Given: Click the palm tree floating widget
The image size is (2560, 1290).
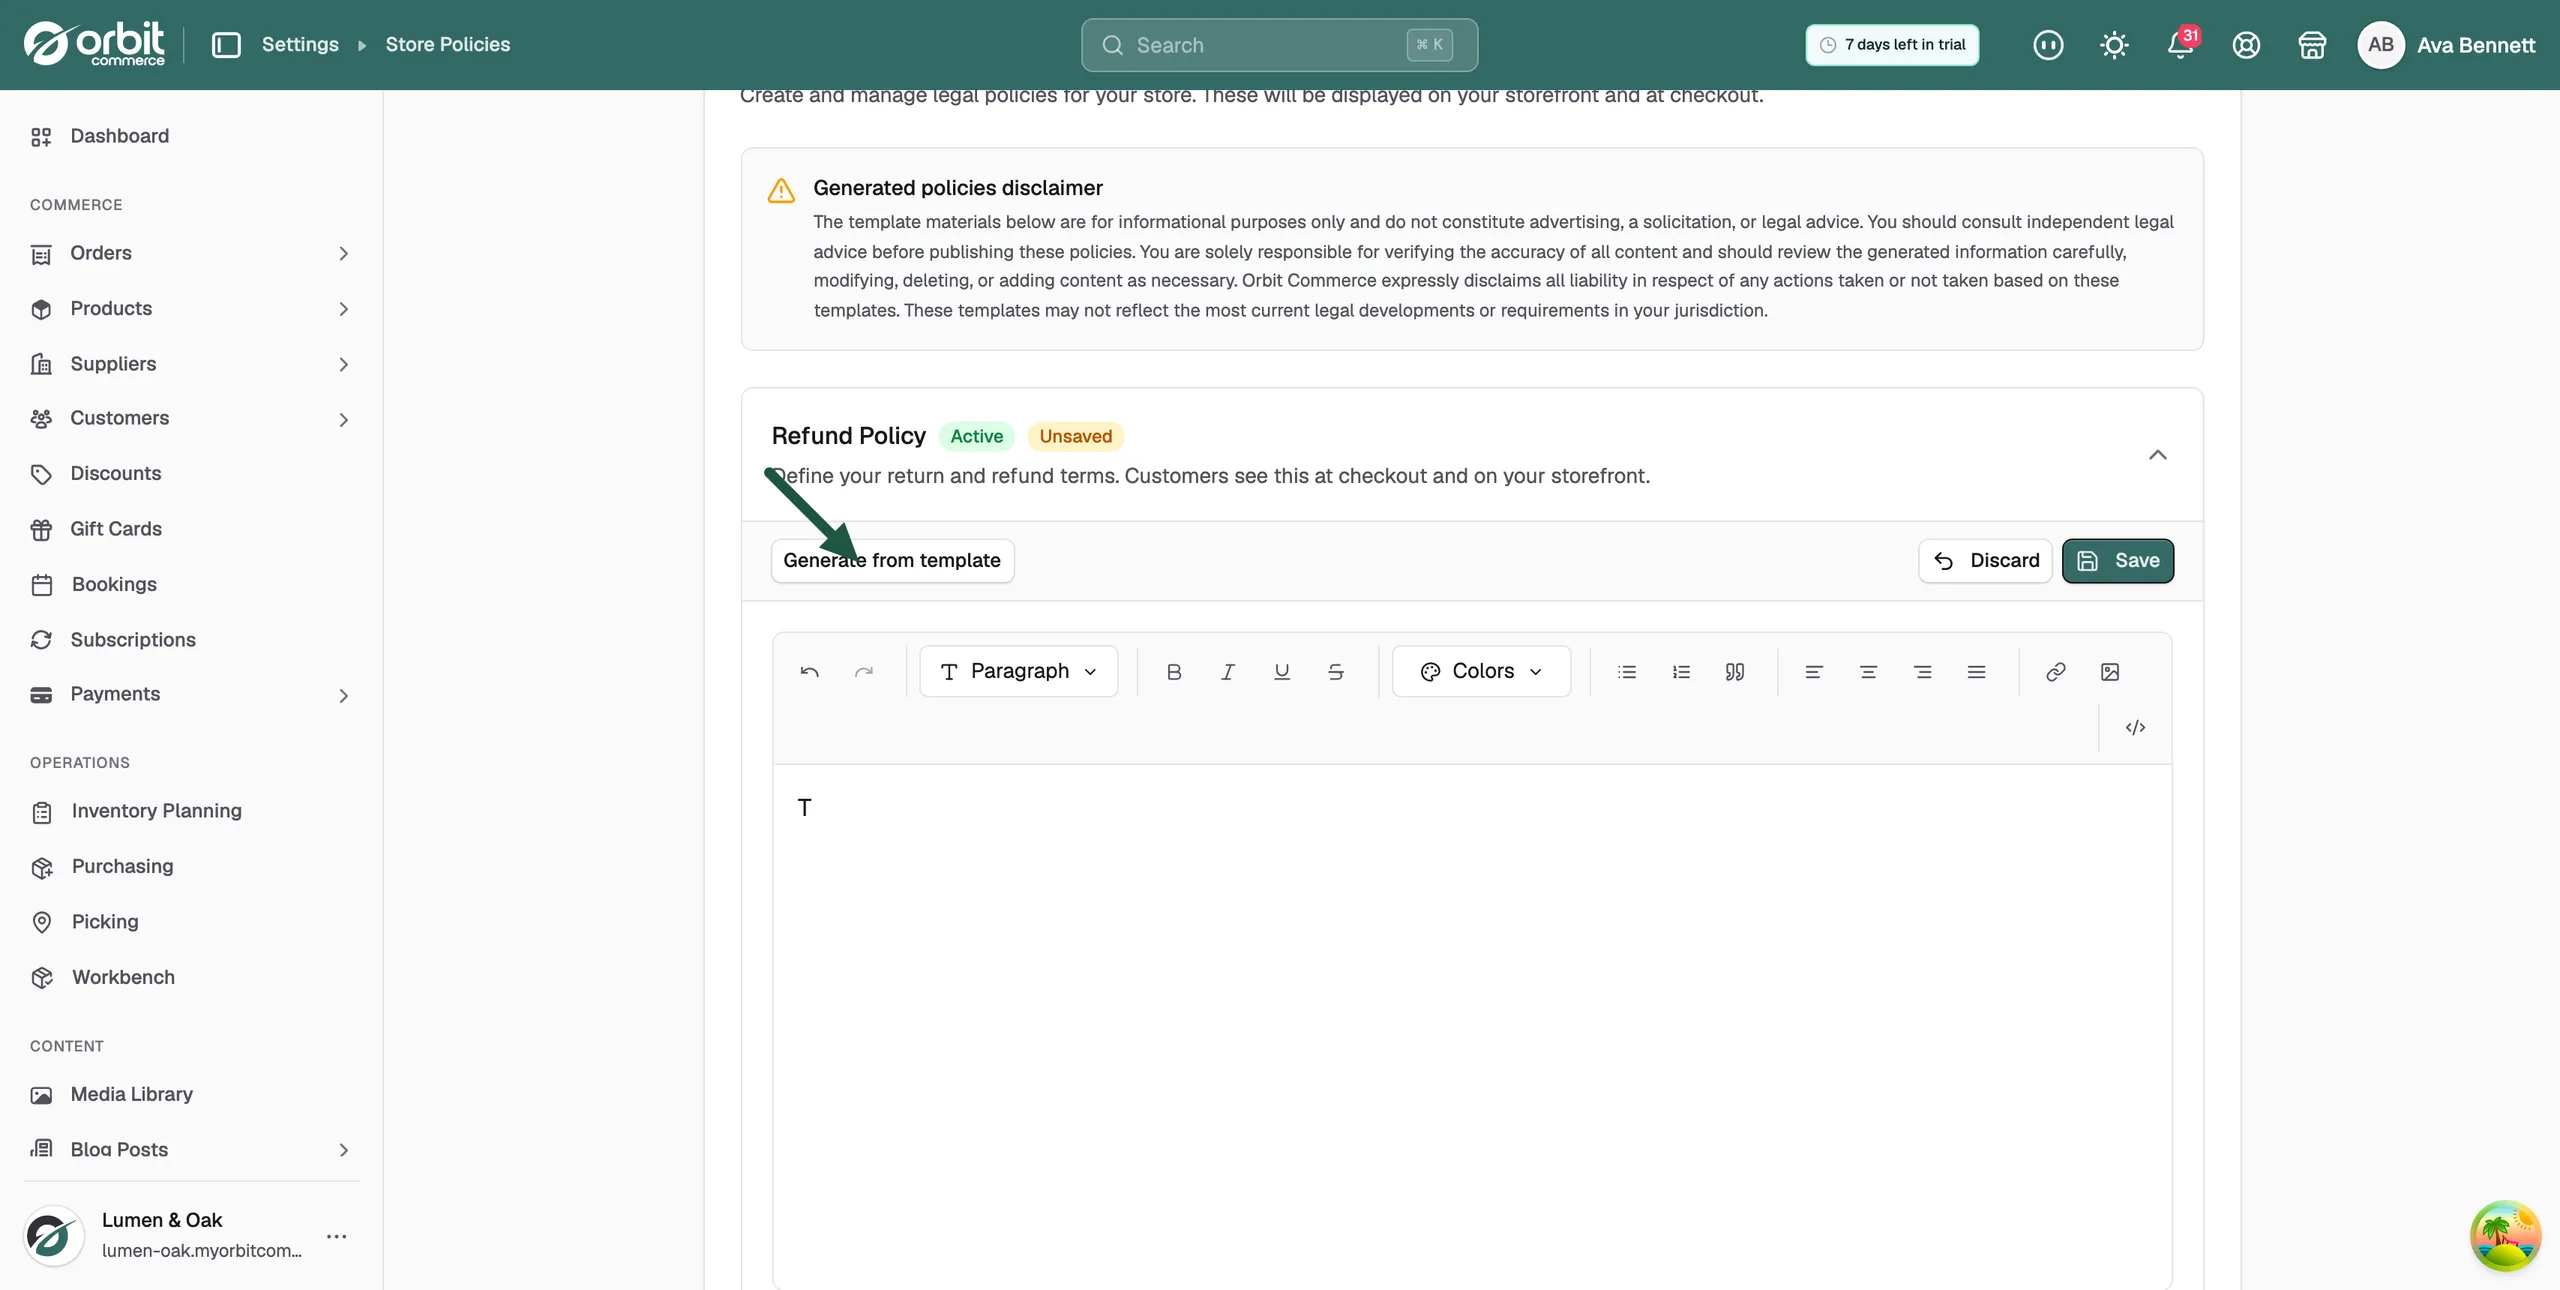Looking at the screenshot, I should [2505, 1236].
